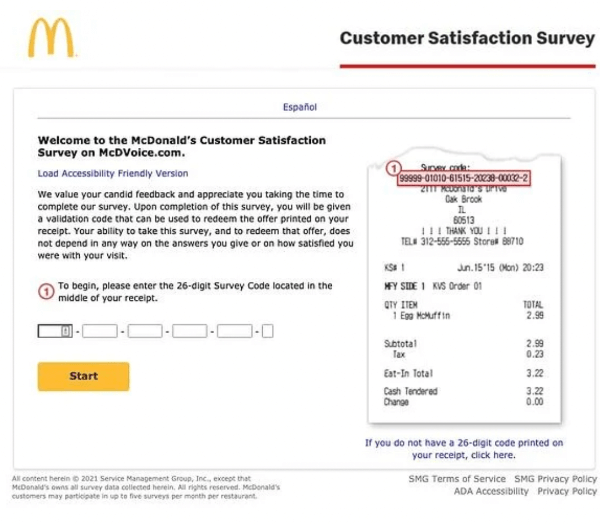Viewport: 600px width, 524px height.
Task: Select the third survey code field
Action: 145,331
